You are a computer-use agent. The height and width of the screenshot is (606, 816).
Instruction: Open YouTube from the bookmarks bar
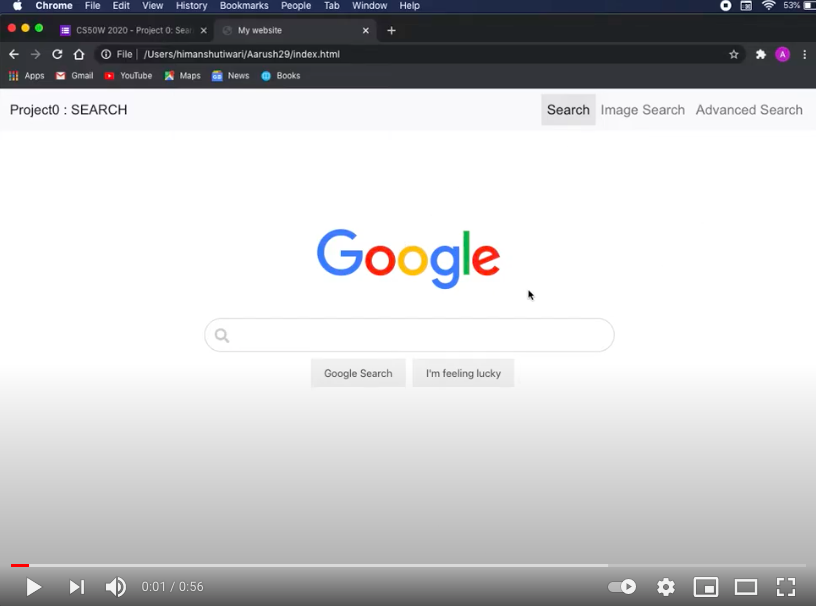[128, 75]
